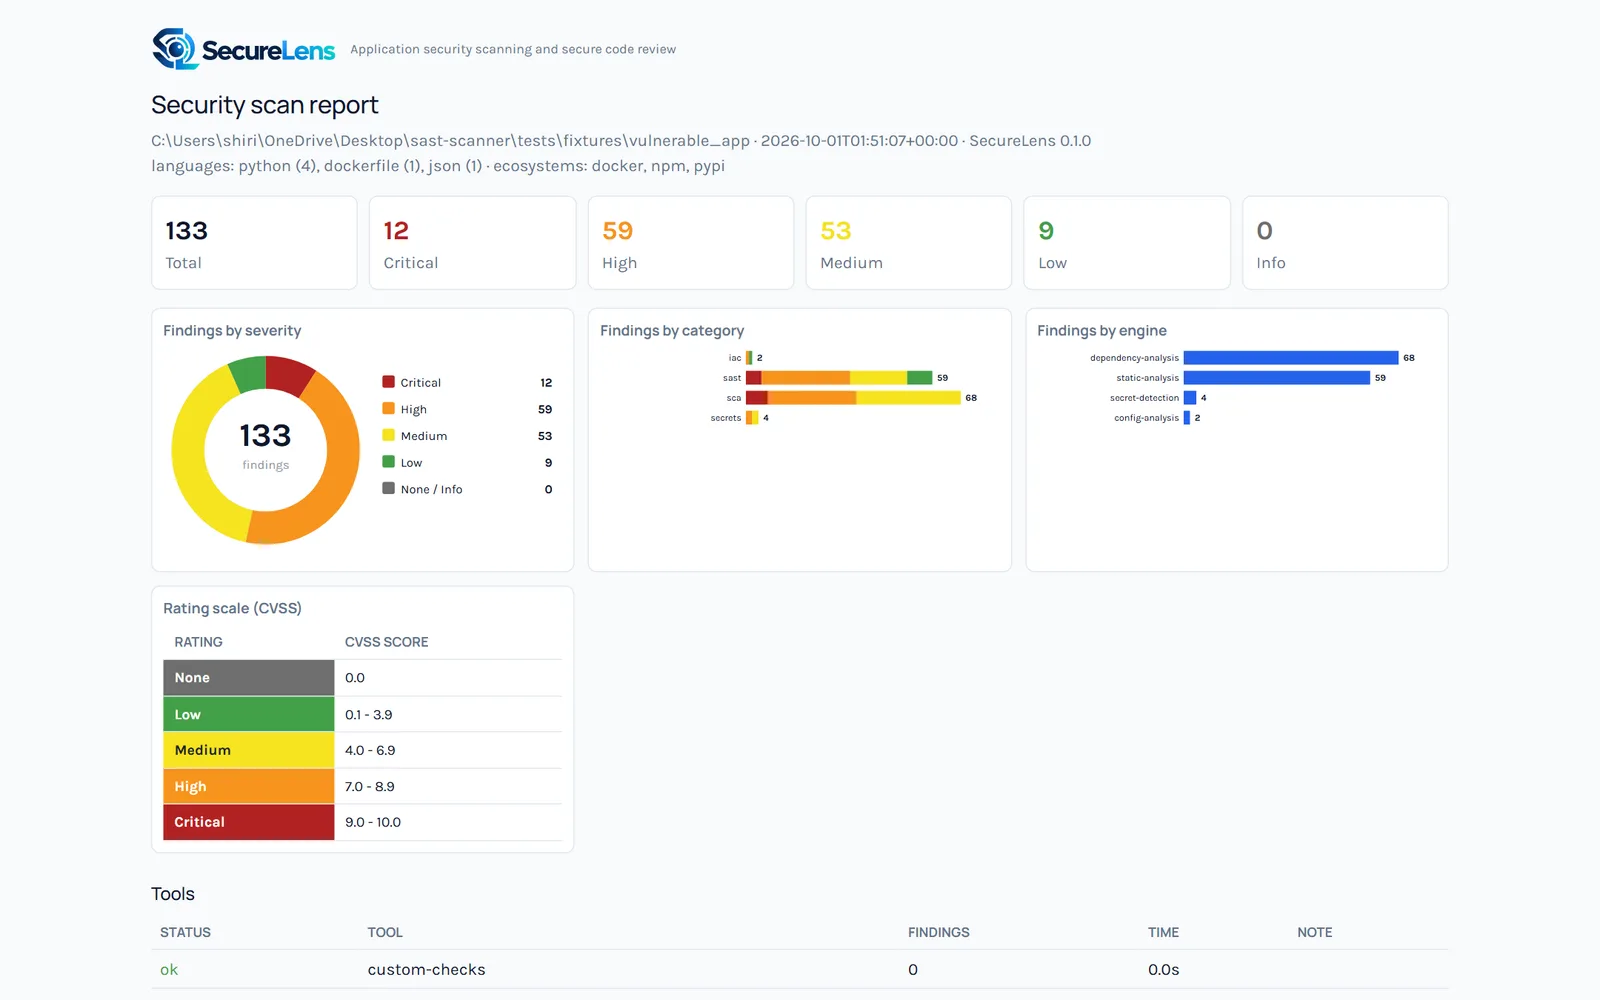The height and width of the screenshot is (1000, 1600).
Task: Select the Medium rating row cell
Action: pyautogui.click(x=249, y=750)
